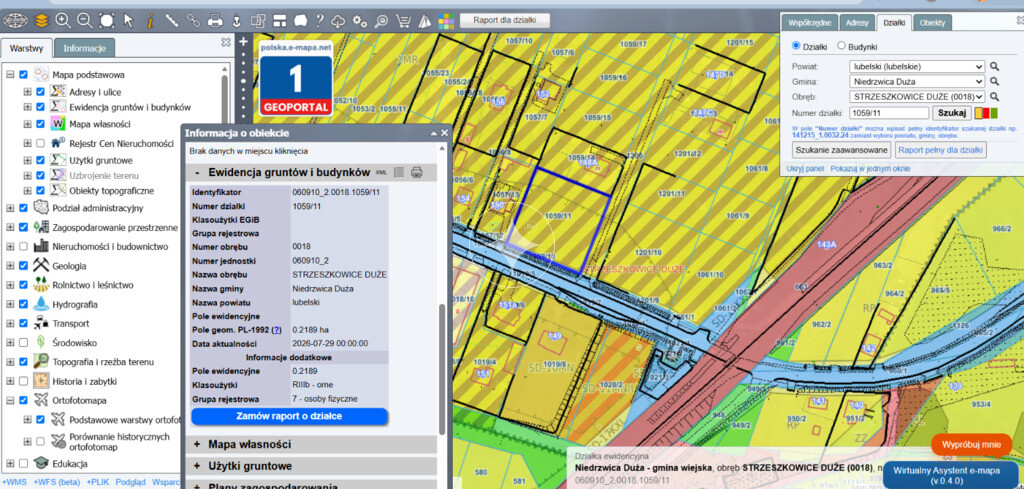Open the shopping cart icon
Screen dimensions: 1024x489
[x=404, y=21]
